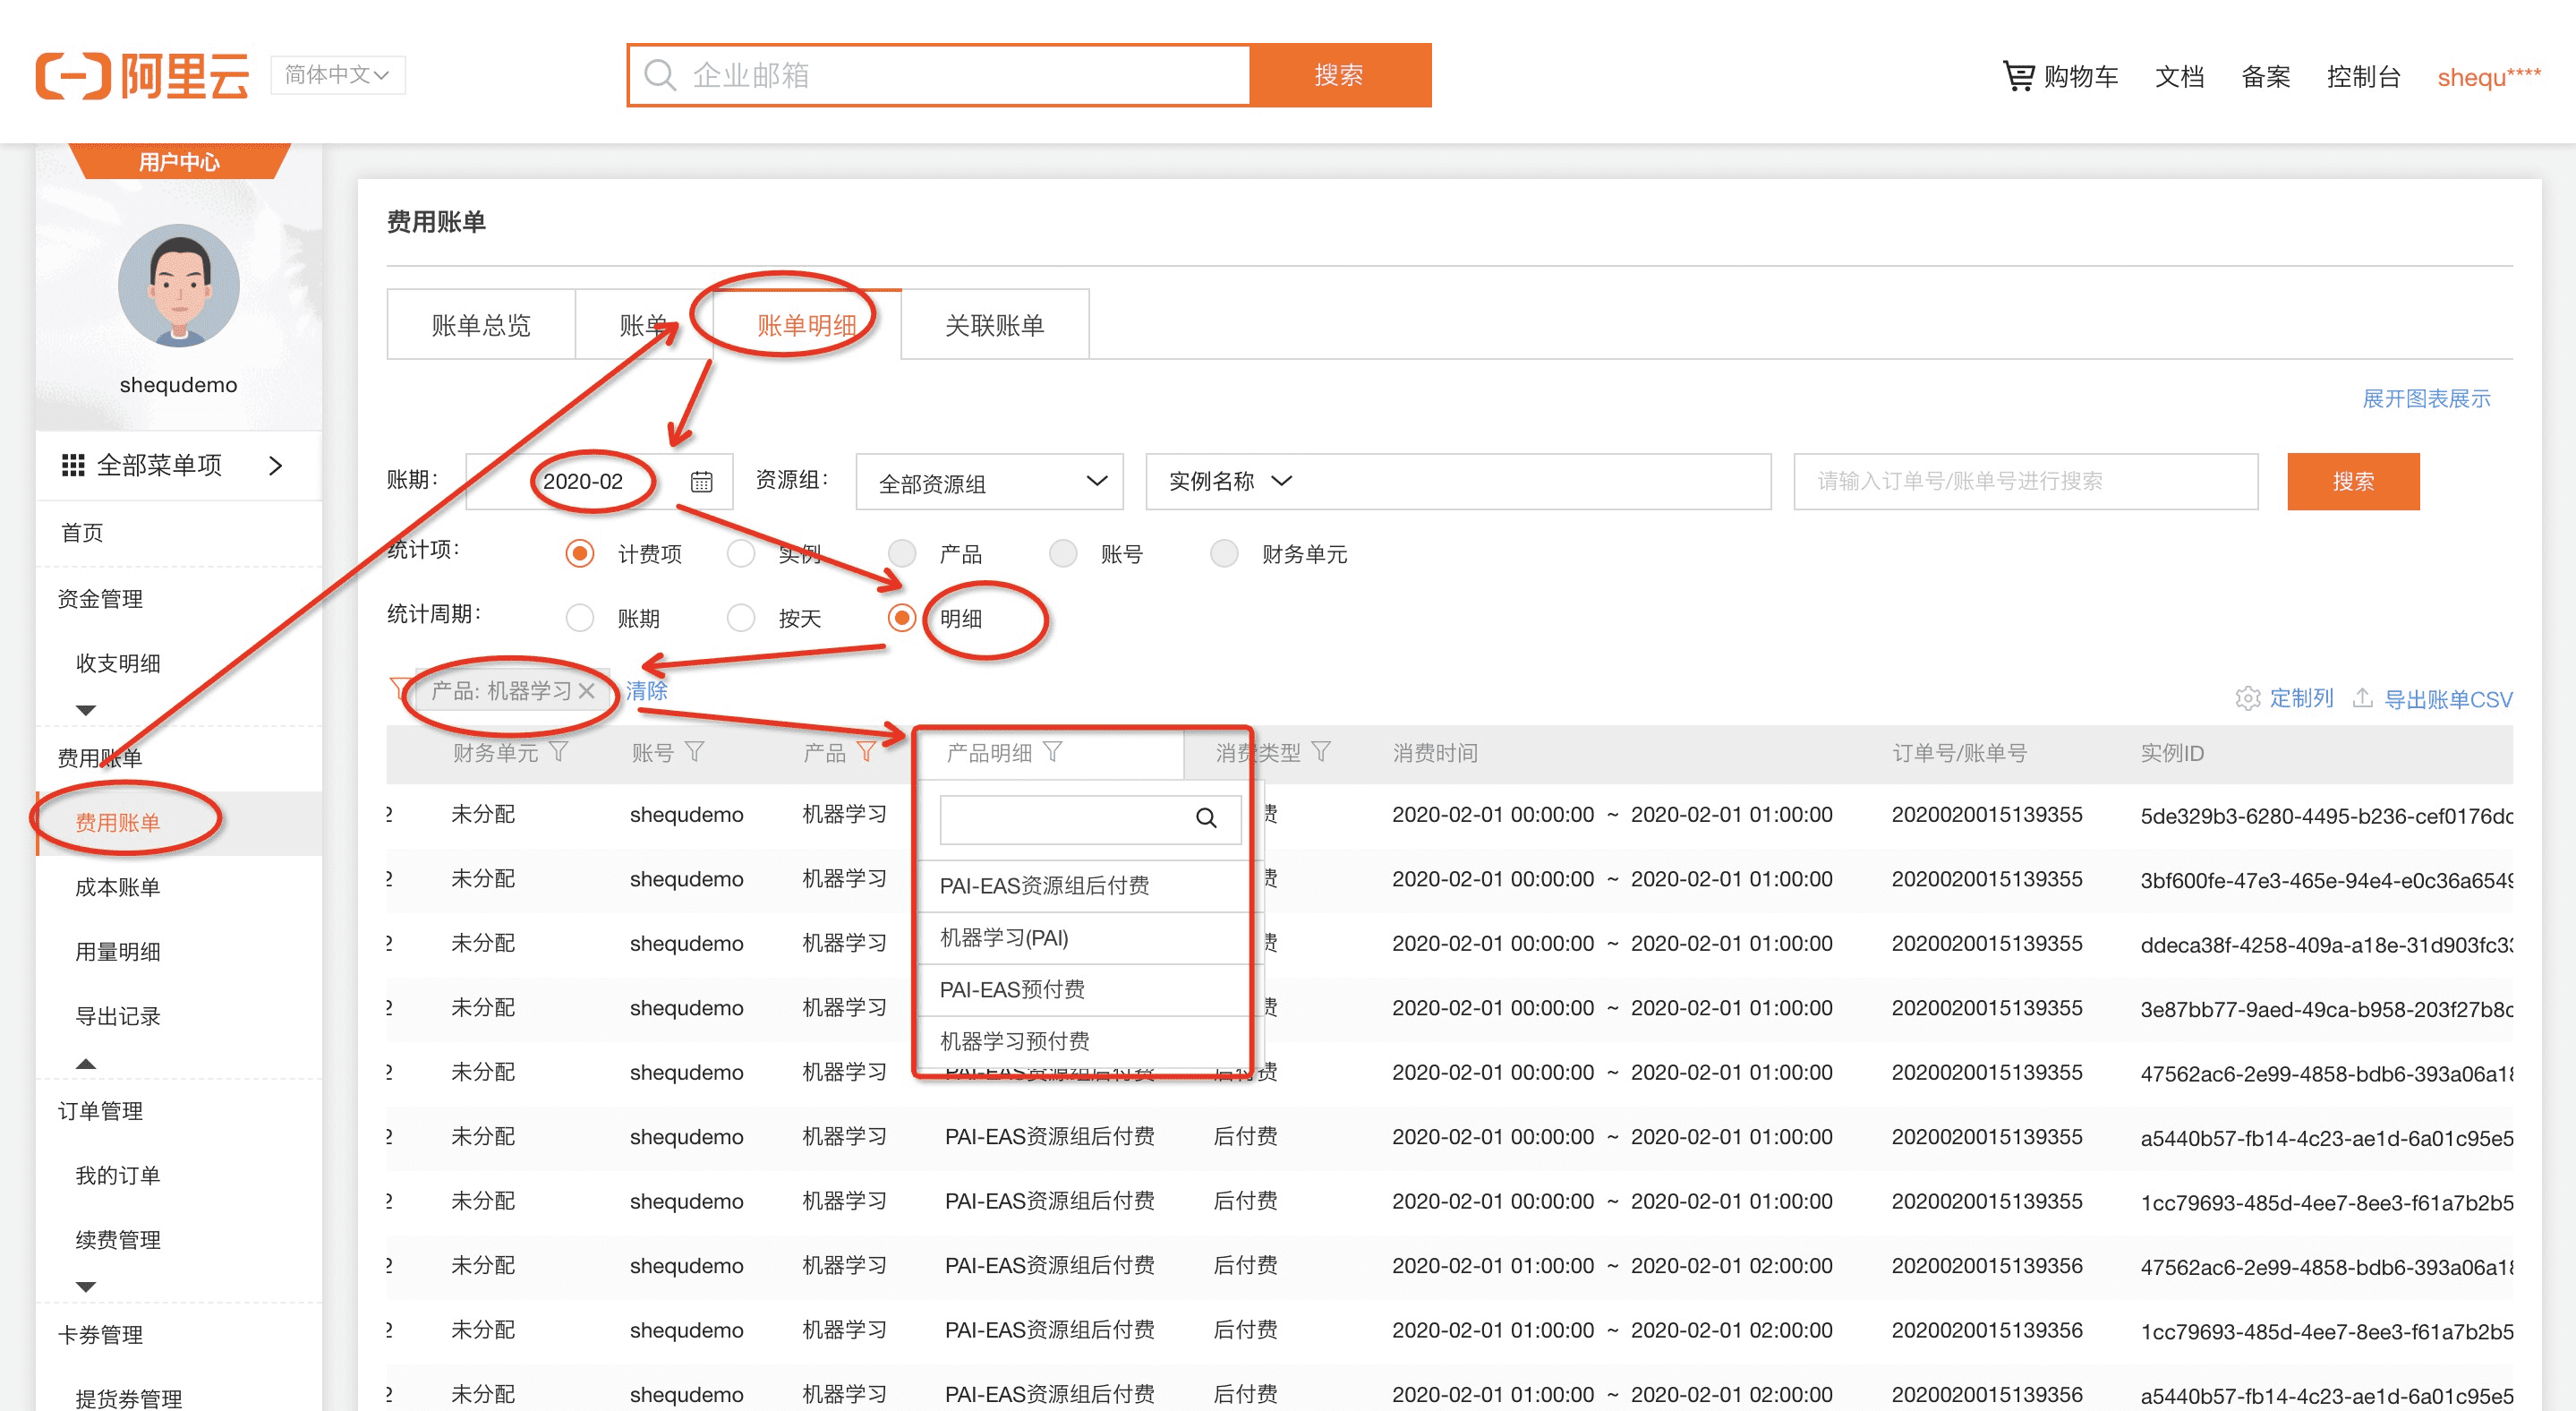Open 用量明细 in the sidebar
This screenshot has width=2576, height=1411.
[118, 952]
